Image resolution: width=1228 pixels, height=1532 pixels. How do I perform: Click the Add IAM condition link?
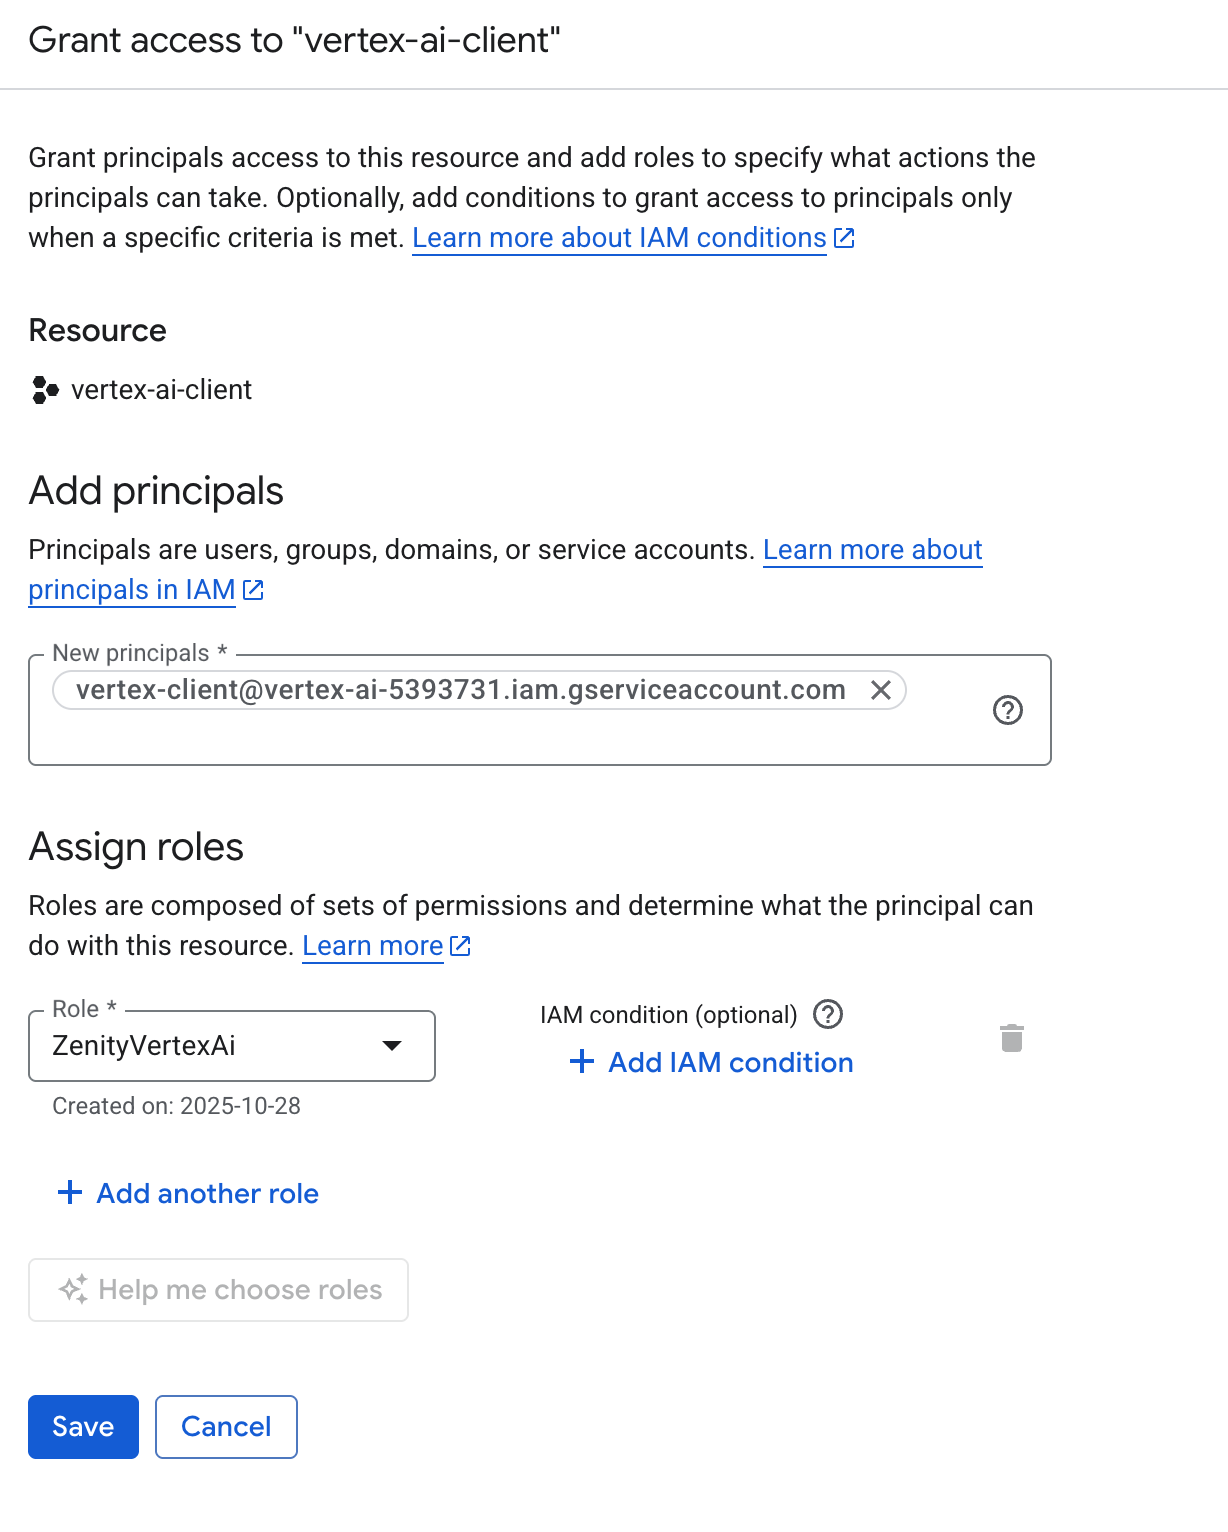730,1062
